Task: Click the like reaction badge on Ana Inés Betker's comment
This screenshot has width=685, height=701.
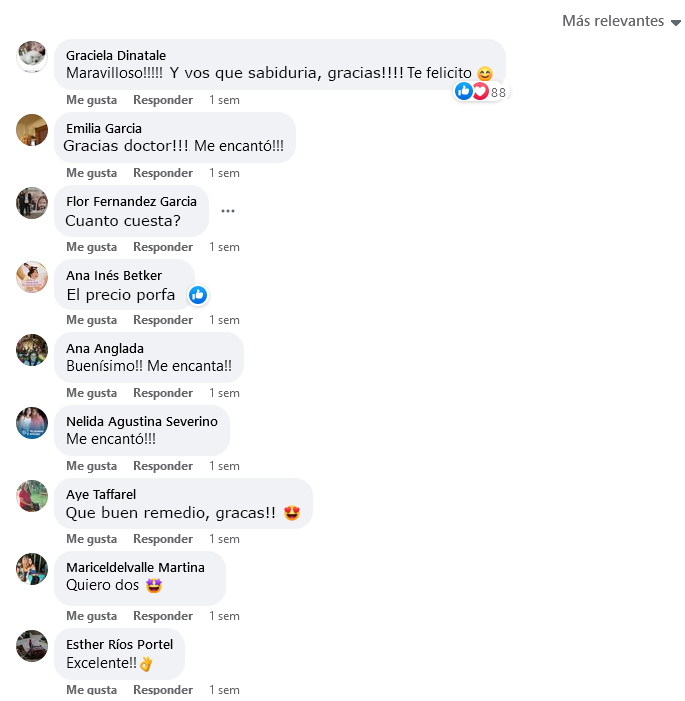Action: click(198, 295)
